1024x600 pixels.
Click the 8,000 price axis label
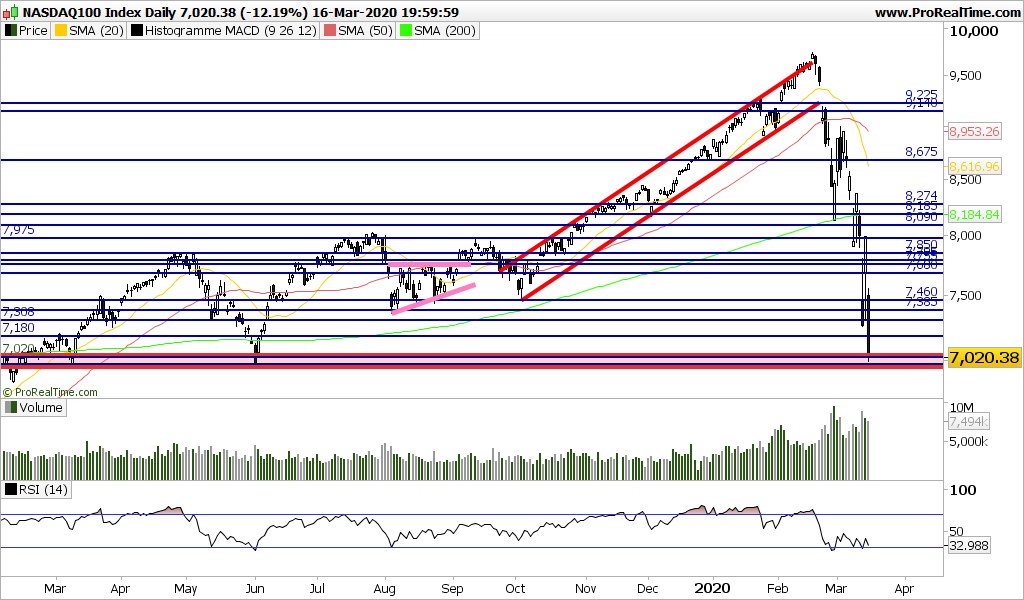[966, 236]
